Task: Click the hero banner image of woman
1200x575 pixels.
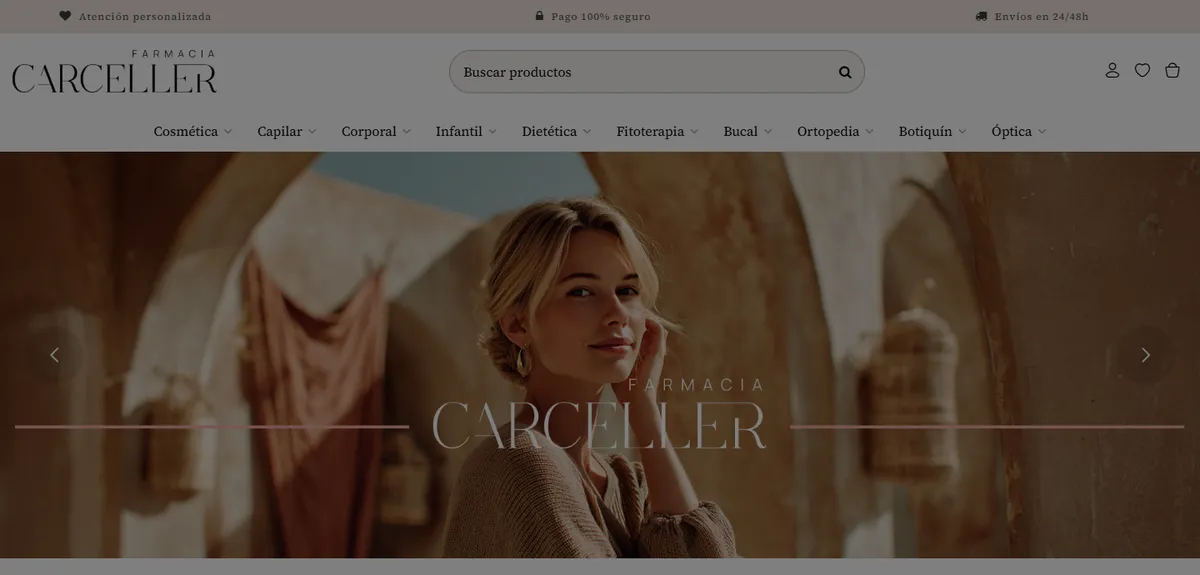Action: coord(600,355)
